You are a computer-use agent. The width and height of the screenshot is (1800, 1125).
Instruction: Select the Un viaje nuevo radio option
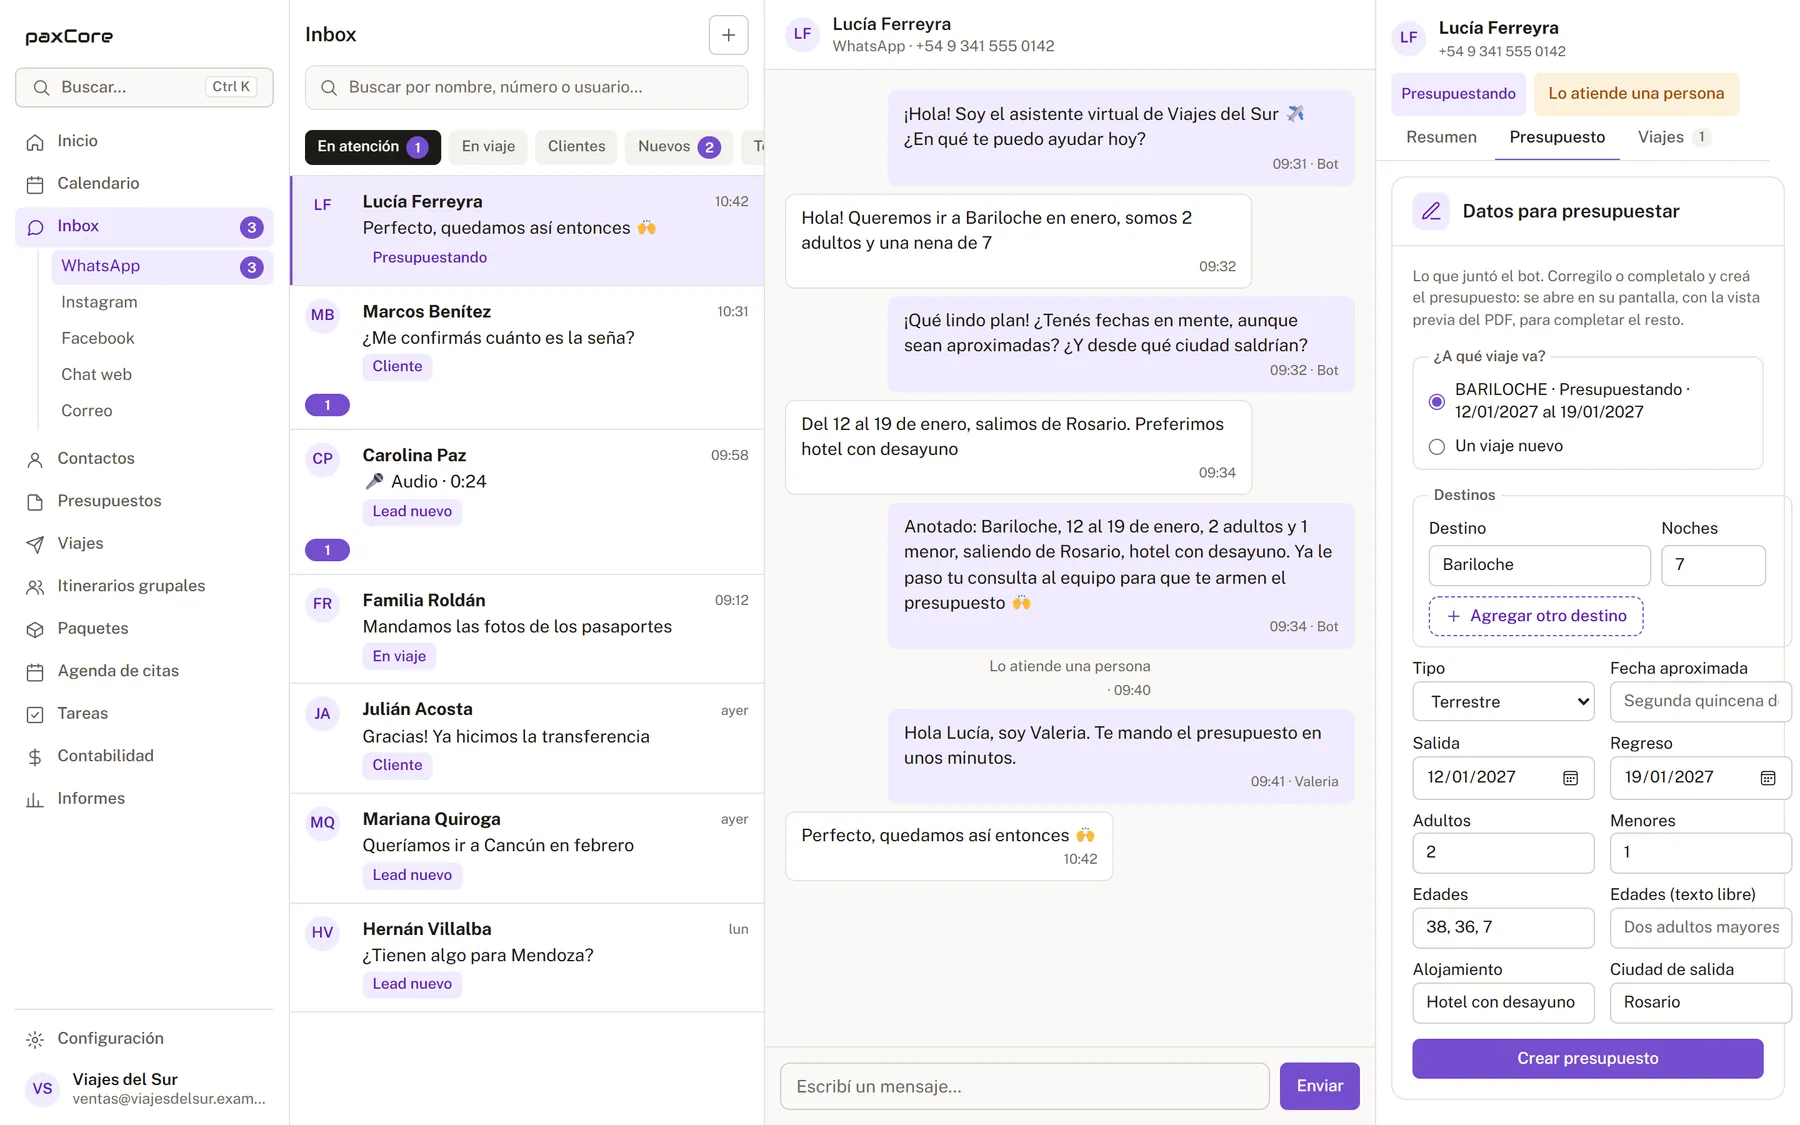1437,447
